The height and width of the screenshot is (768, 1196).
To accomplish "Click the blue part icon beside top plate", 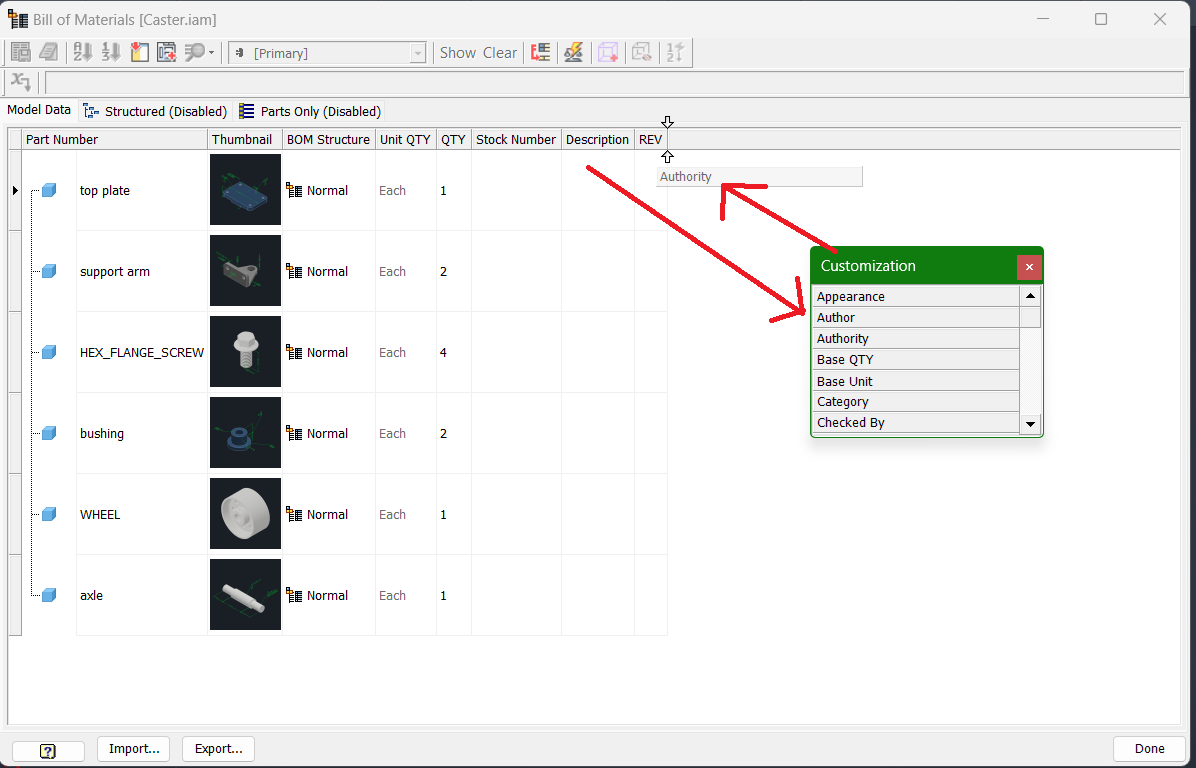I will pos(49,191).
